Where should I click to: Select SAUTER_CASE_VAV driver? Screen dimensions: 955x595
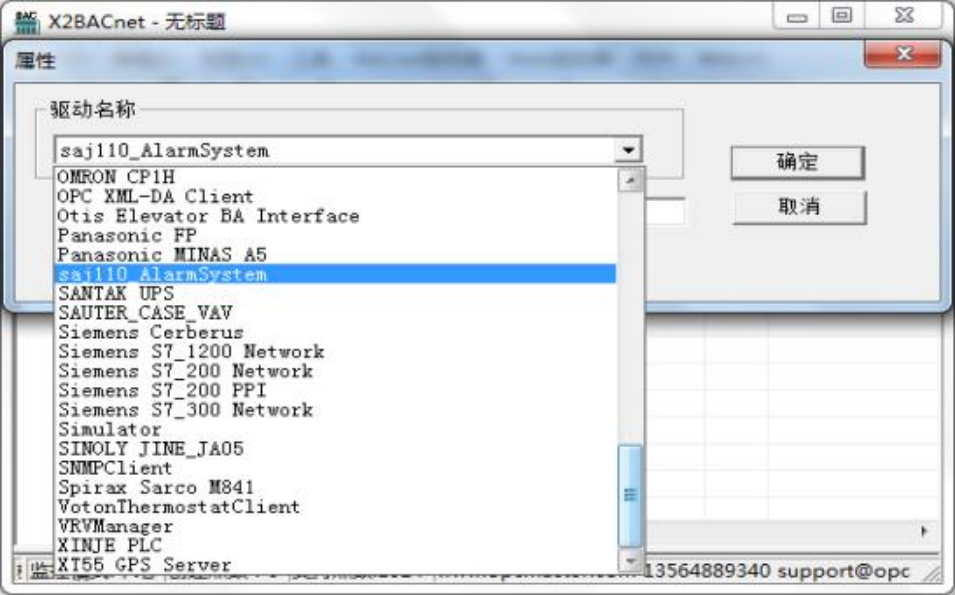(x=336, y=313)
